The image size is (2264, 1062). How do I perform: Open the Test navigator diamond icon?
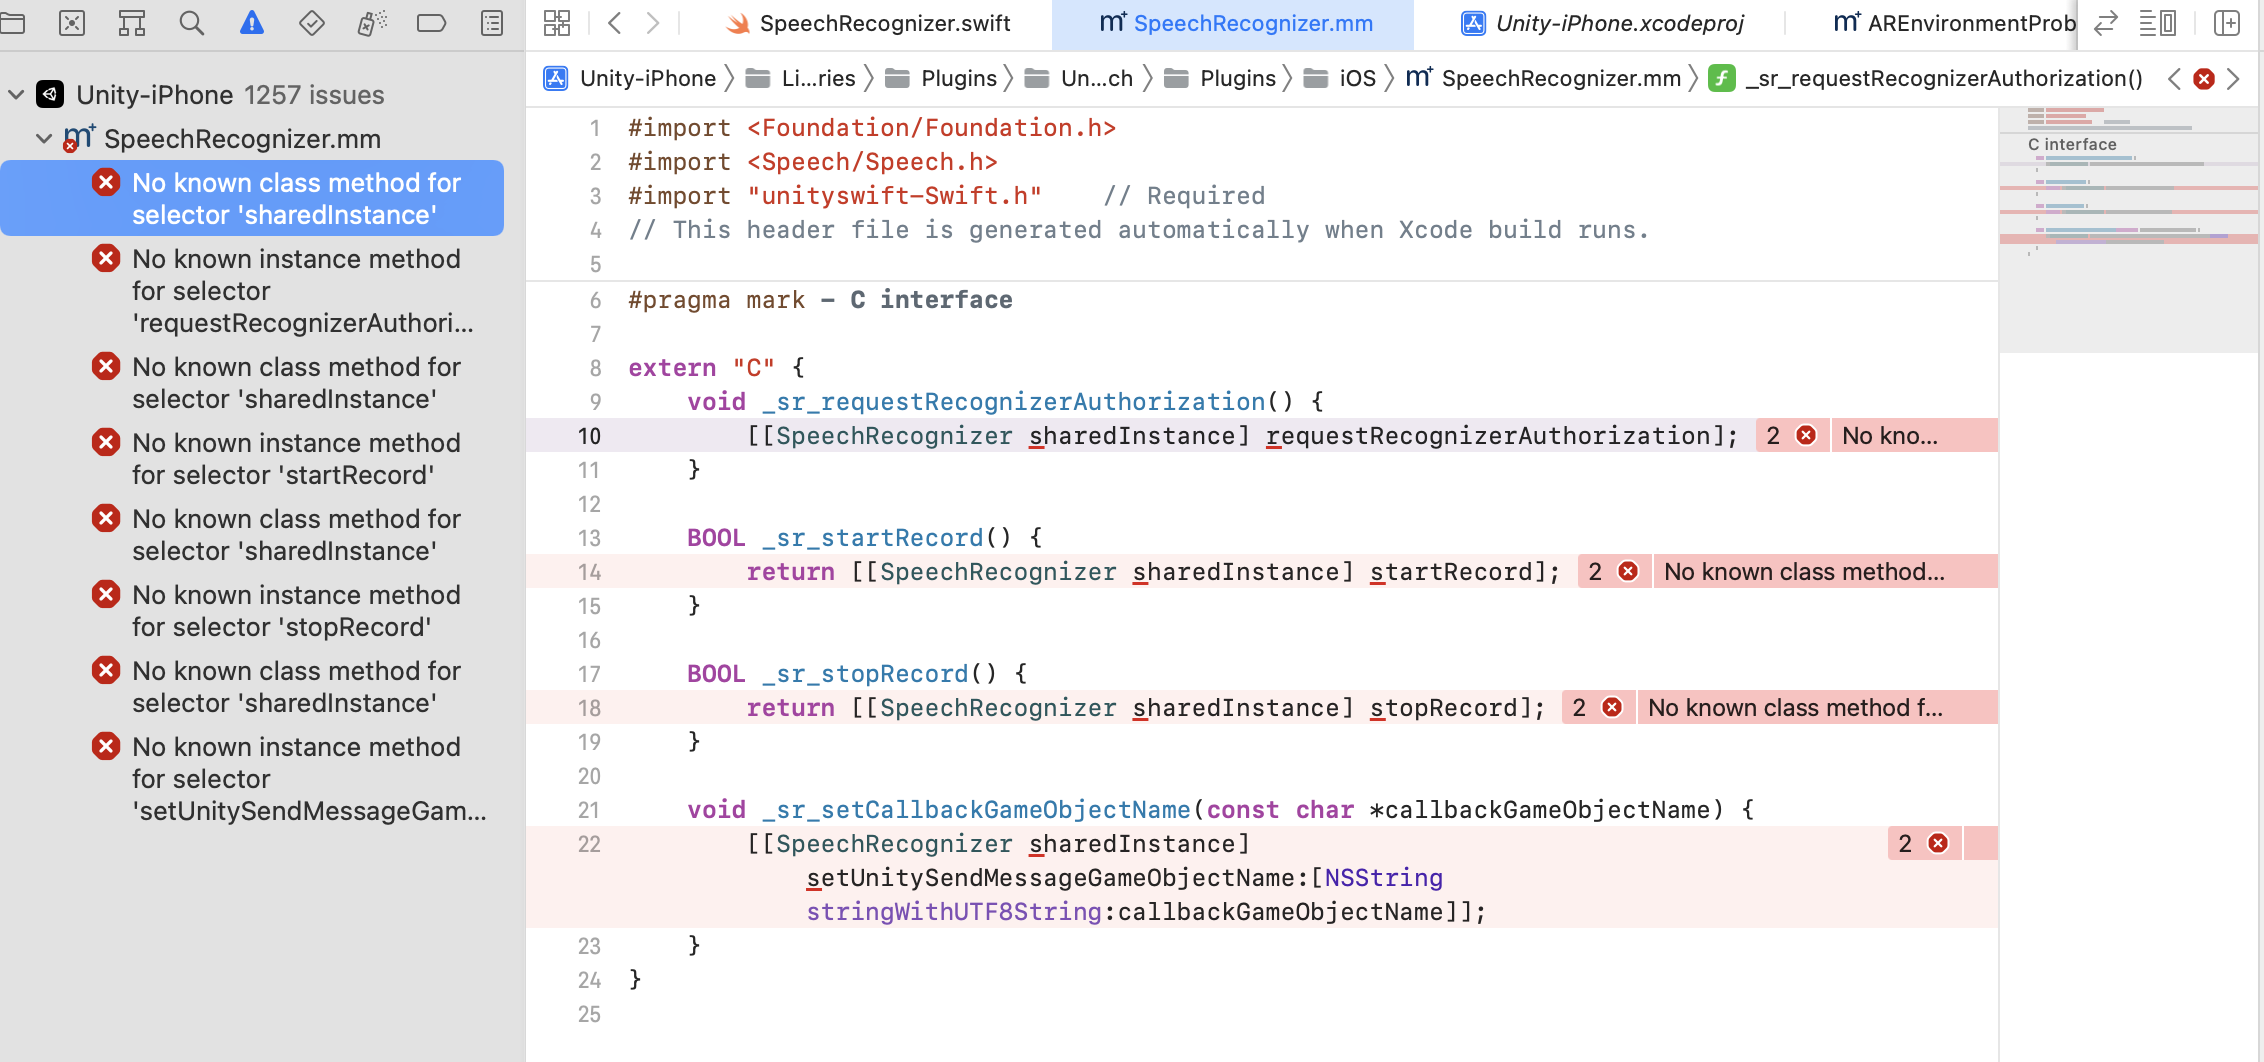(312, 23)
